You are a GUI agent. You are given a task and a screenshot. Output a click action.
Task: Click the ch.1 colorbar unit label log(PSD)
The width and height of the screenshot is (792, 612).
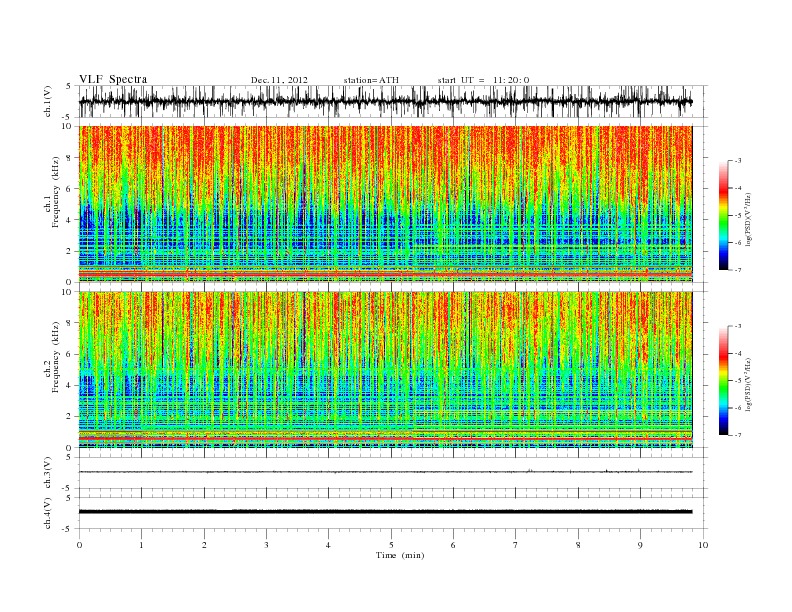click(749, 219)
